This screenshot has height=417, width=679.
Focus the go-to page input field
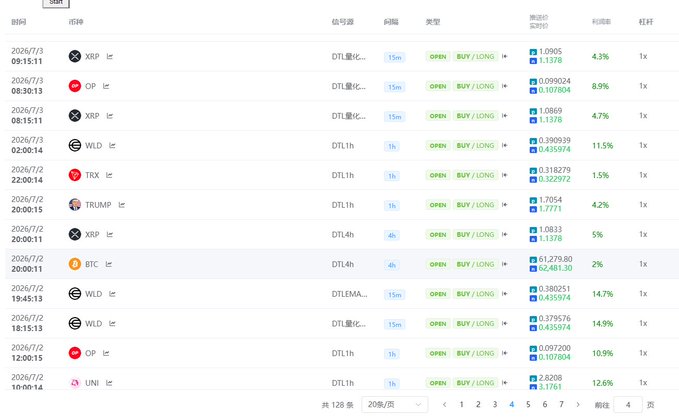pyautogui.click(x=627, y=405)
